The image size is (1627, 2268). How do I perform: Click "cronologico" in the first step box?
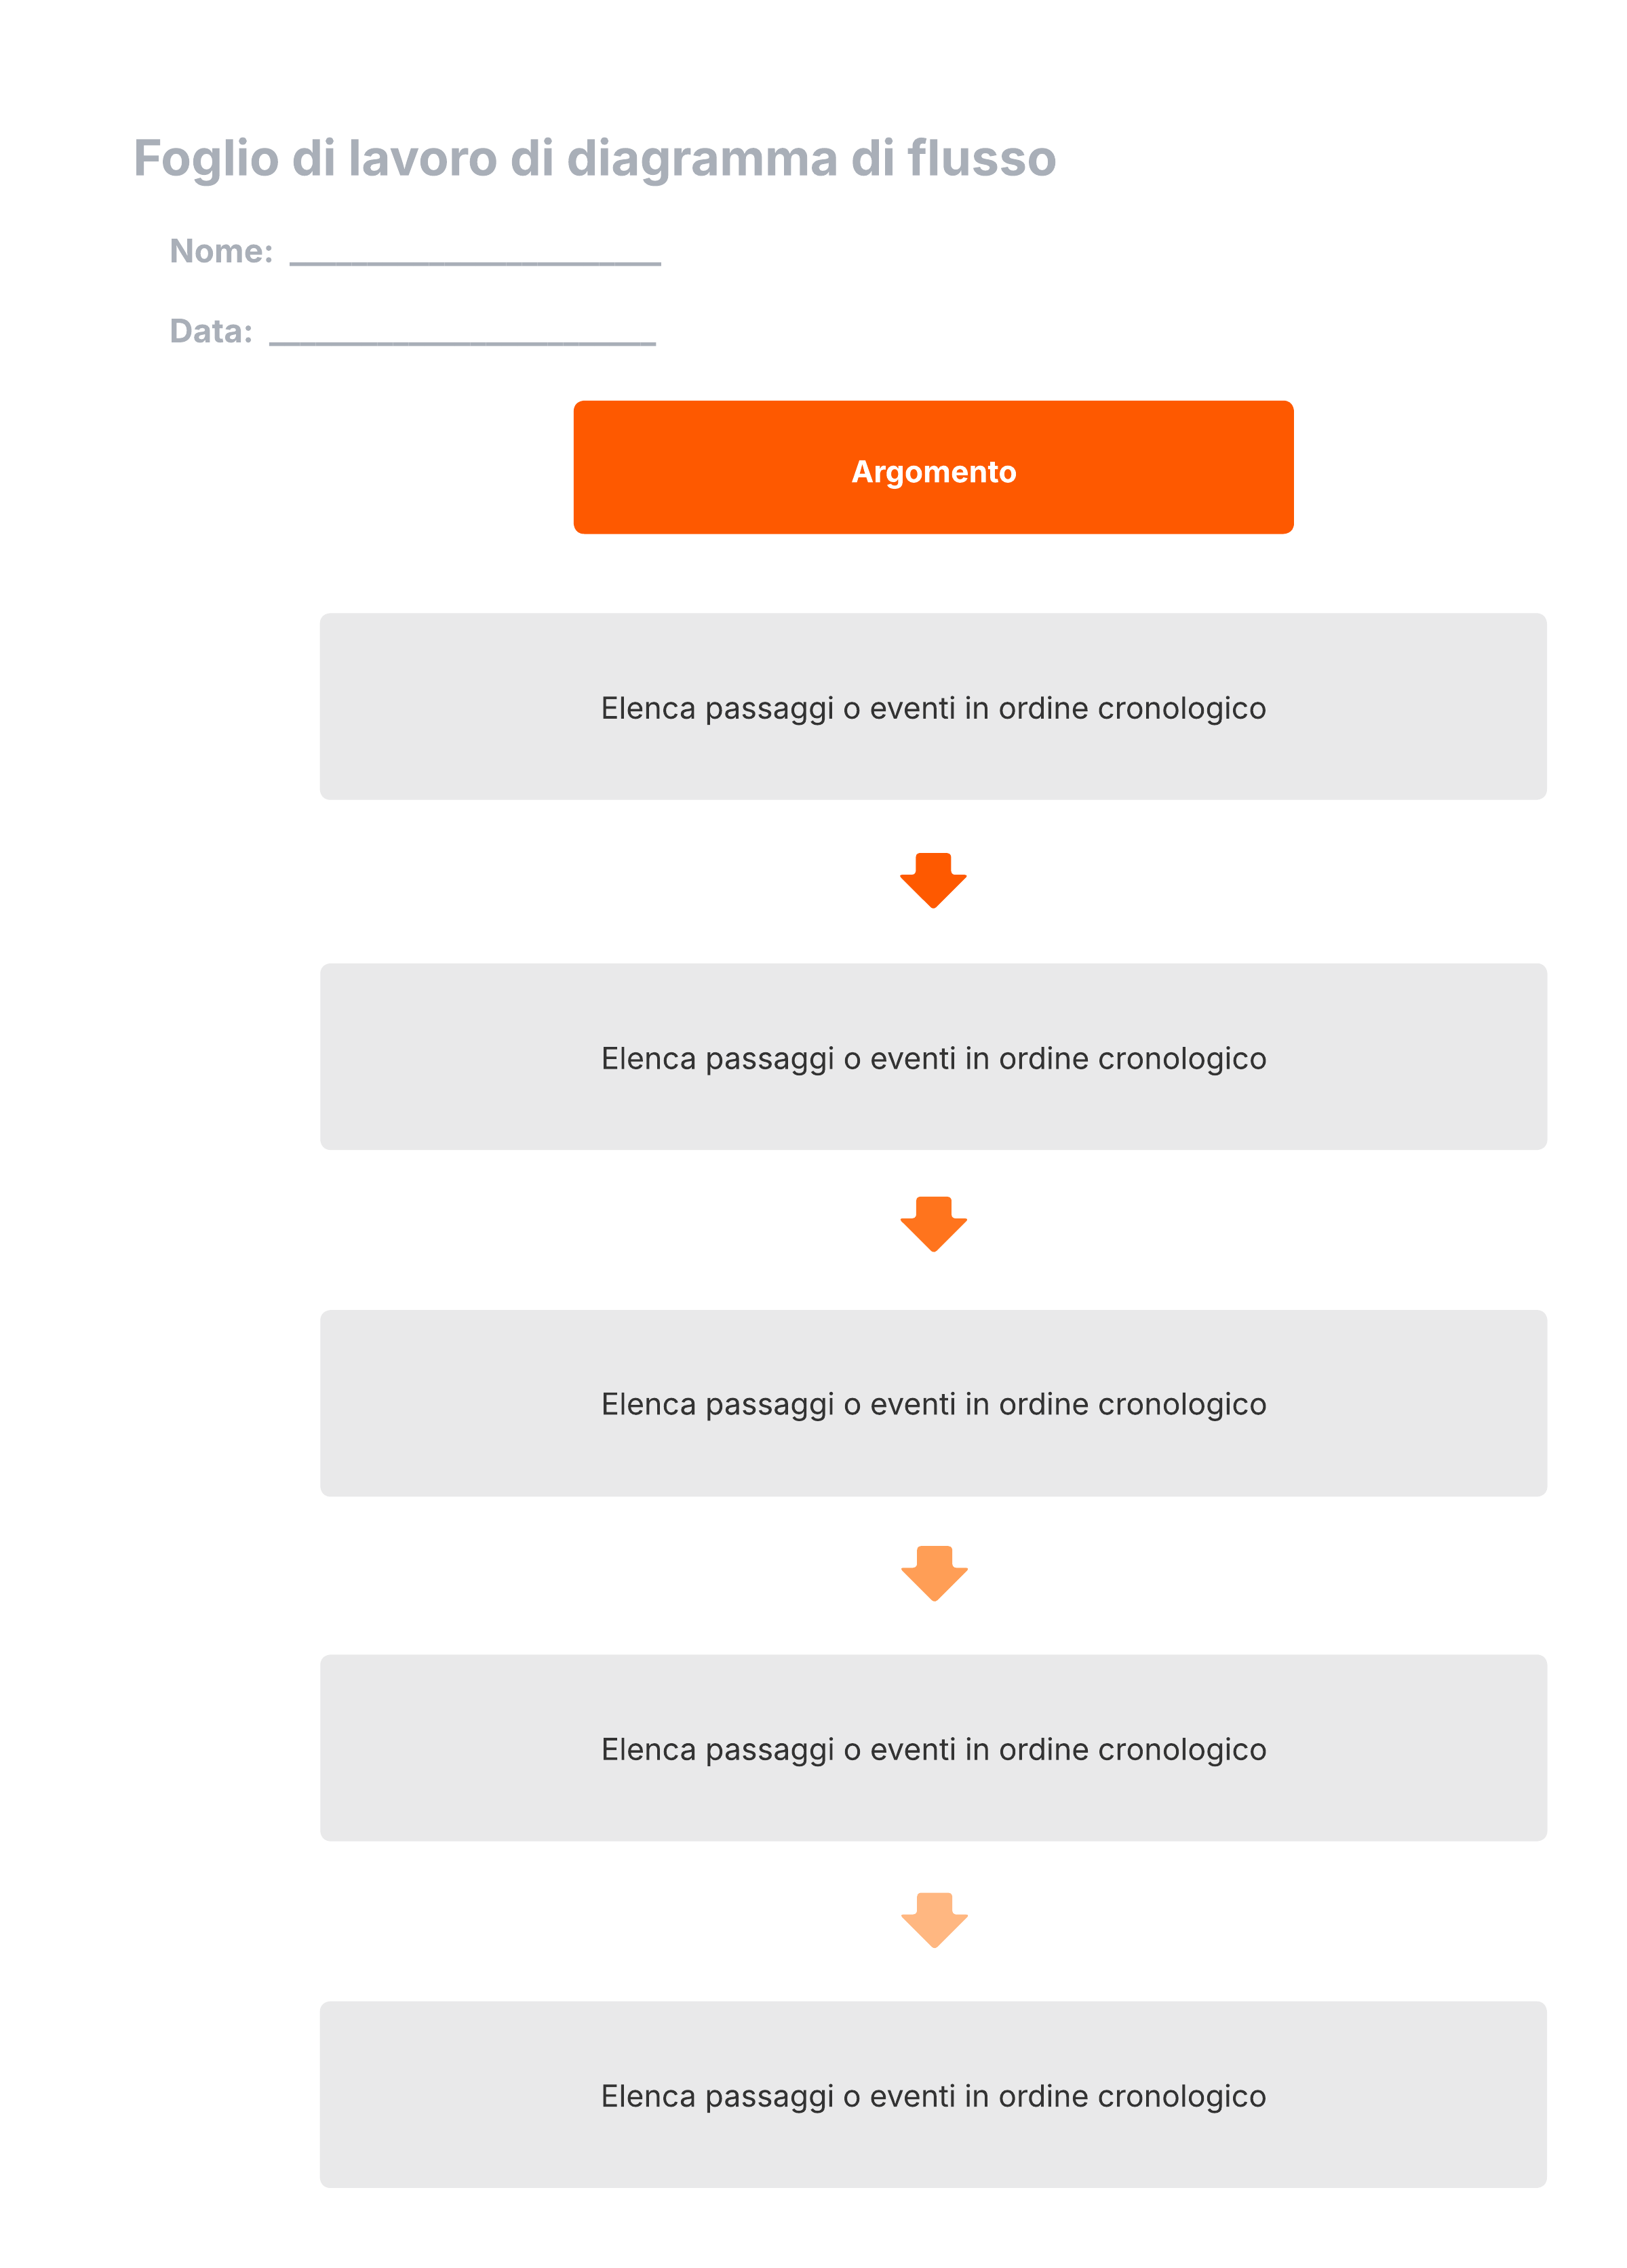click(1181, 708)
